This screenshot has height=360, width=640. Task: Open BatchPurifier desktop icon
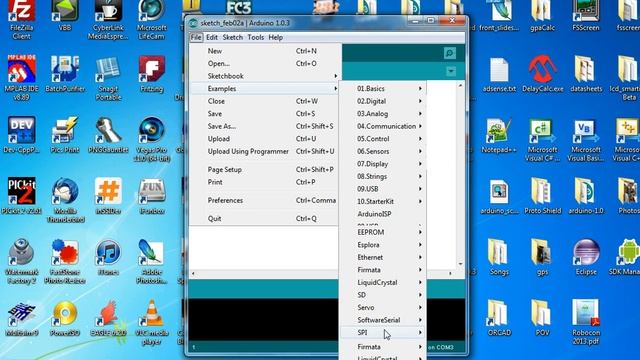pos(65,73)
